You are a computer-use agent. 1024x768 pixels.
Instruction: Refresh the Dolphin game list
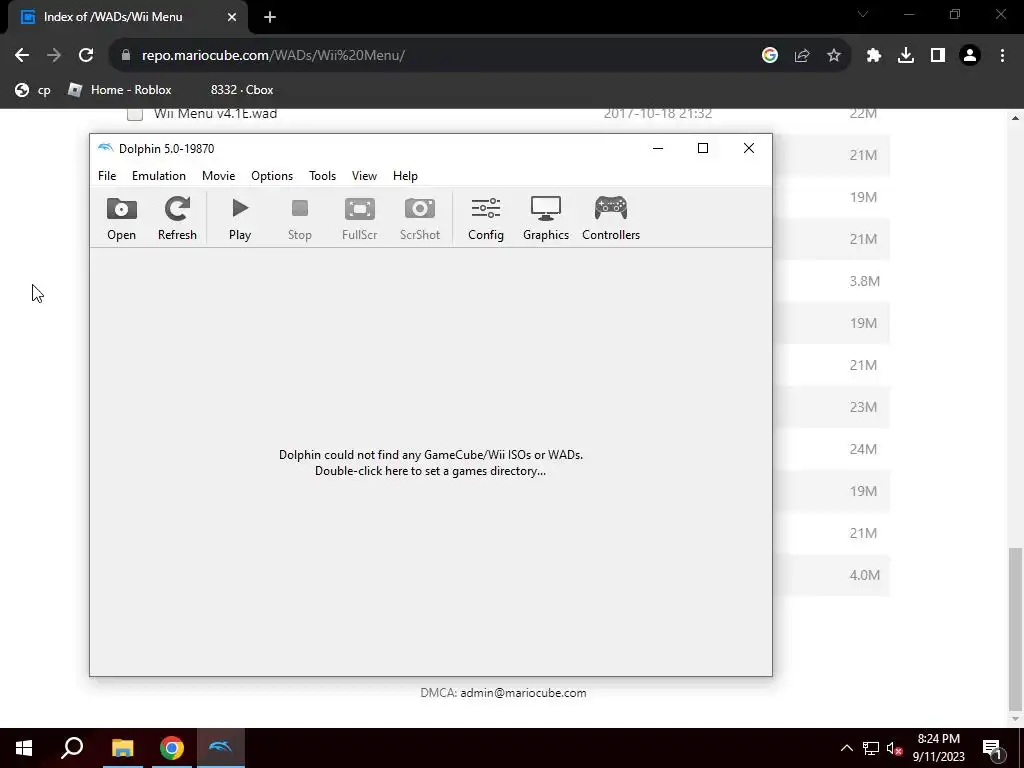click(177, 218)
